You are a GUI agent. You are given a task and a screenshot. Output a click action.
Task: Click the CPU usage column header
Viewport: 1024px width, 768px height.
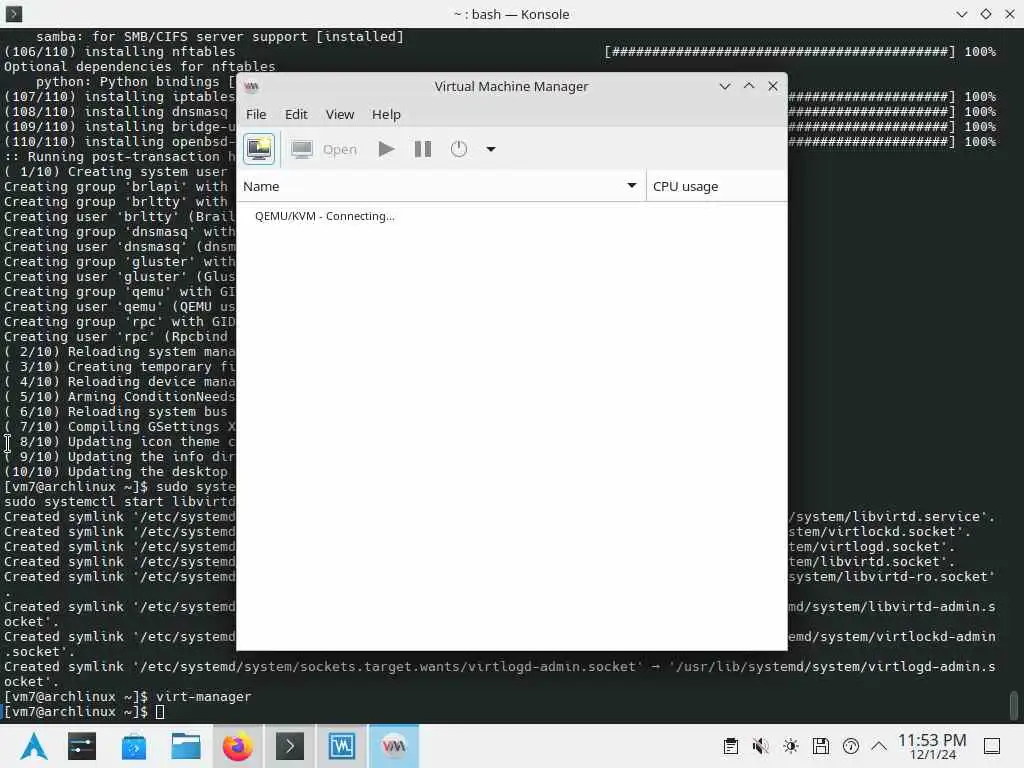pos(716,186)
